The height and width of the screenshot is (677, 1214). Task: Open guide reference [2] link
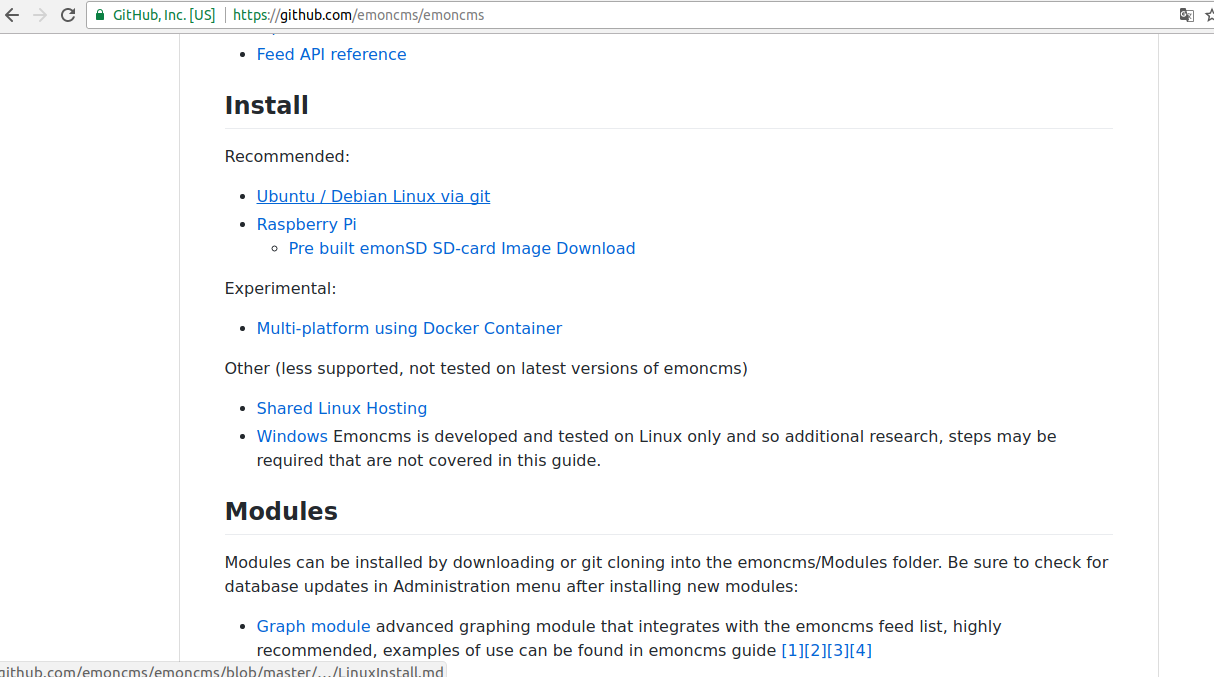coord(815,650)
